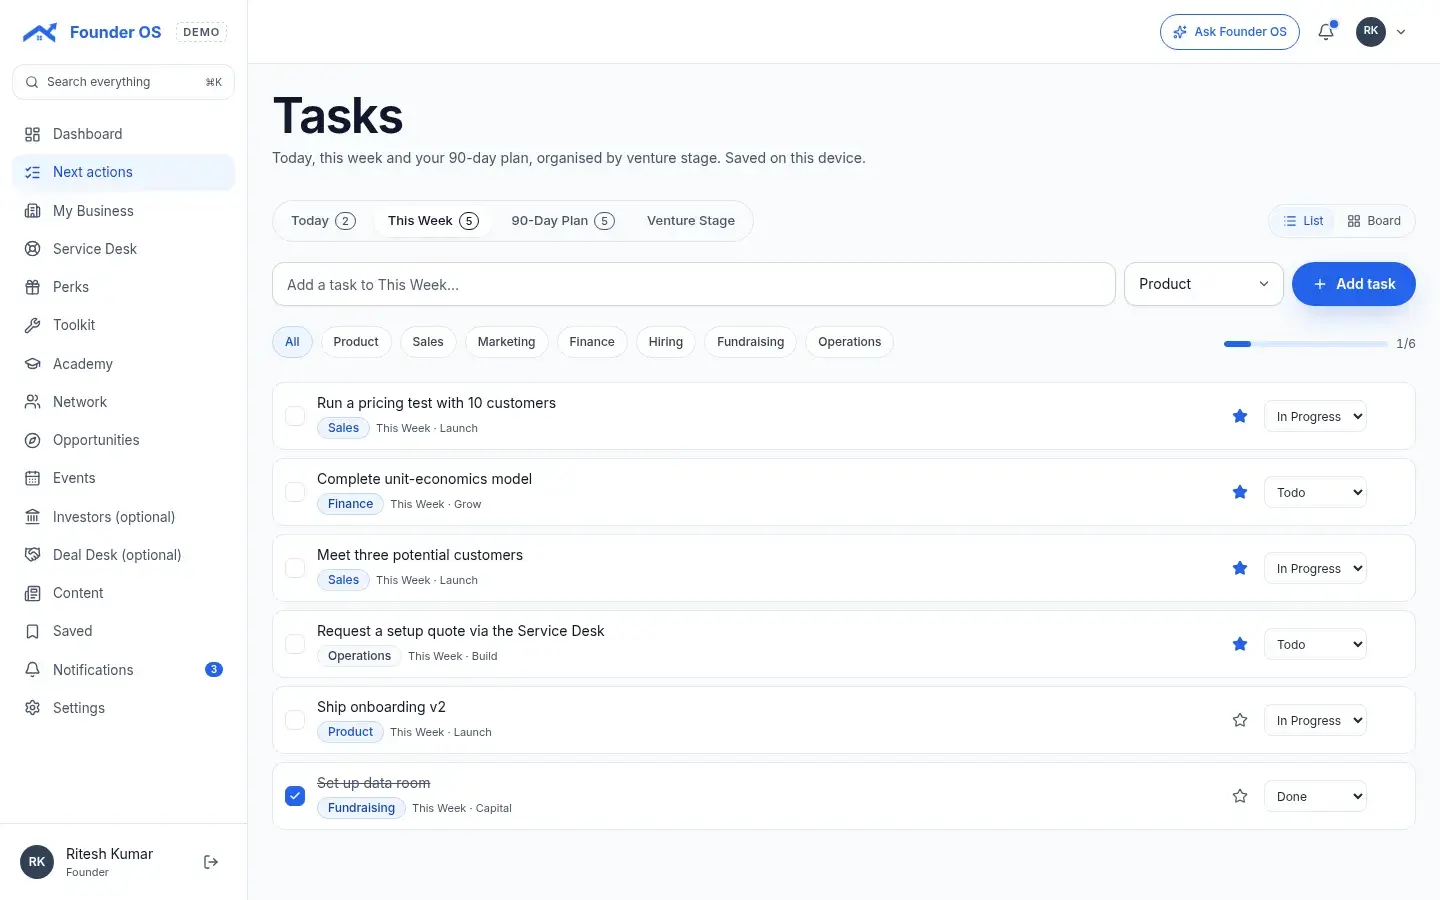Click the Founder OS logo icon

(x=39, y=32)
